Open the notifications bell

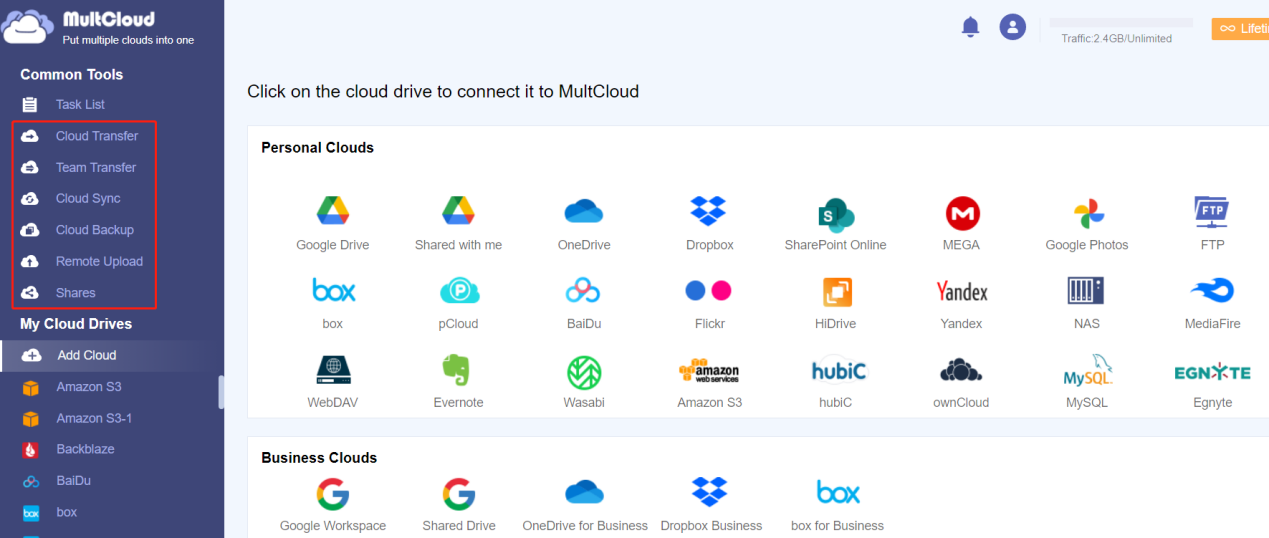(x=970, y=27)
